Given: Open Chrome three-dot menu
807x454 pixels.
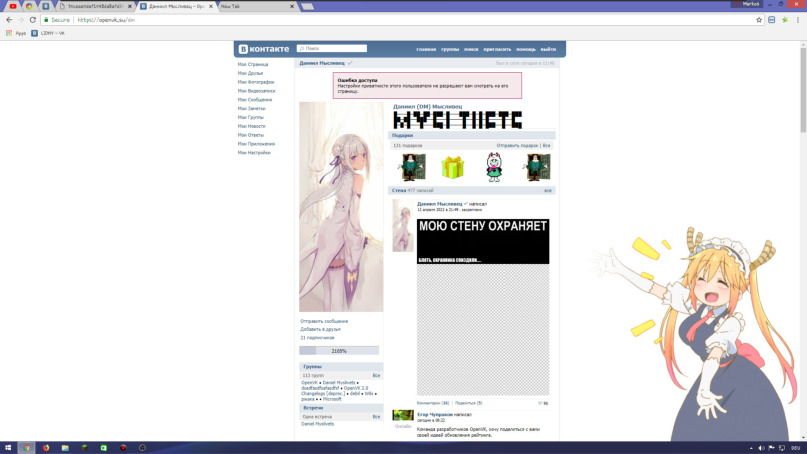Looking at the screenshot, I should (x=798, y=20).
